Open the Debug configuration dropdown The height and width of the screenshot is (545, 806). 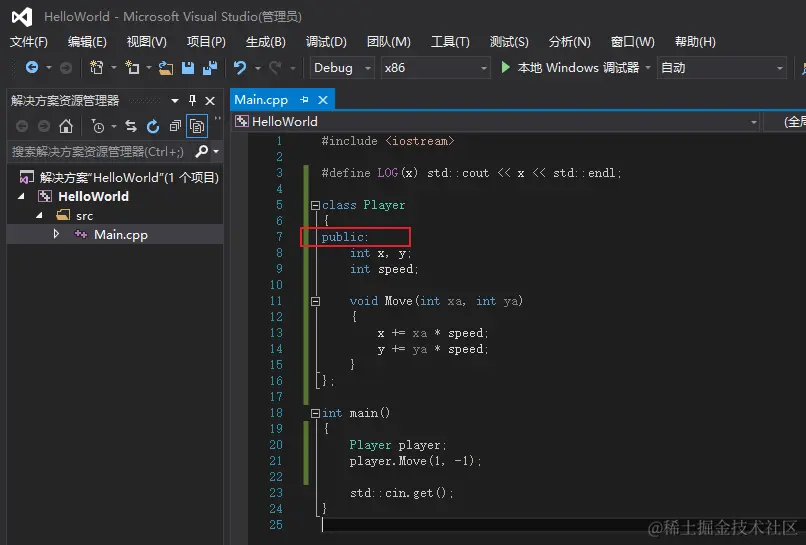341,68
